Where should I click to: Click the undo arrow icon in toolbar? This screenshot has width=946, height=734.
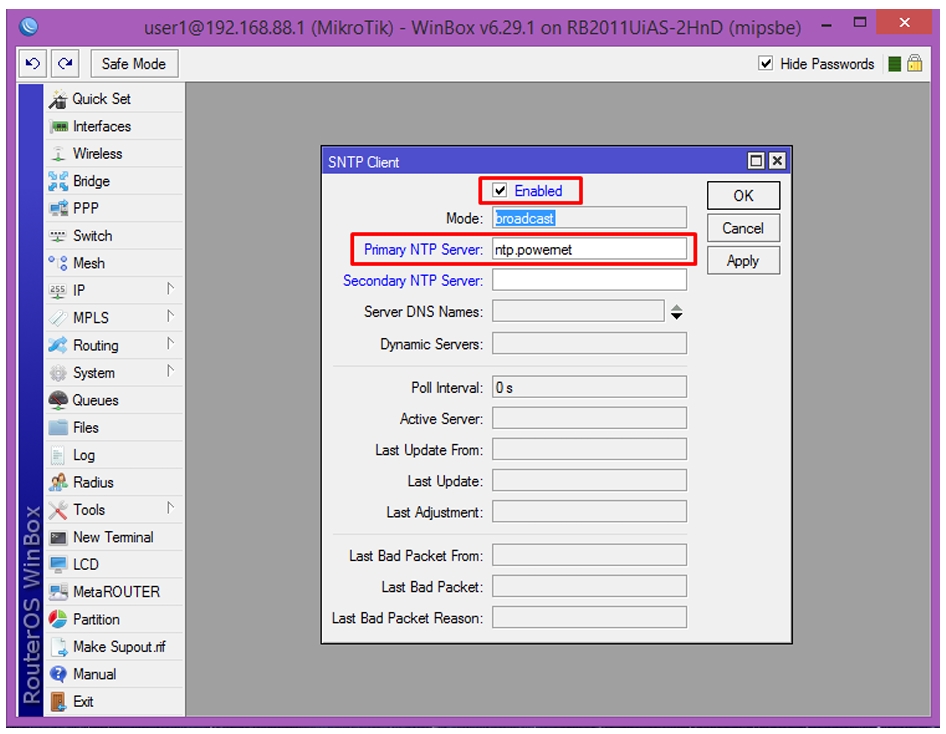[x=33, y=63]
